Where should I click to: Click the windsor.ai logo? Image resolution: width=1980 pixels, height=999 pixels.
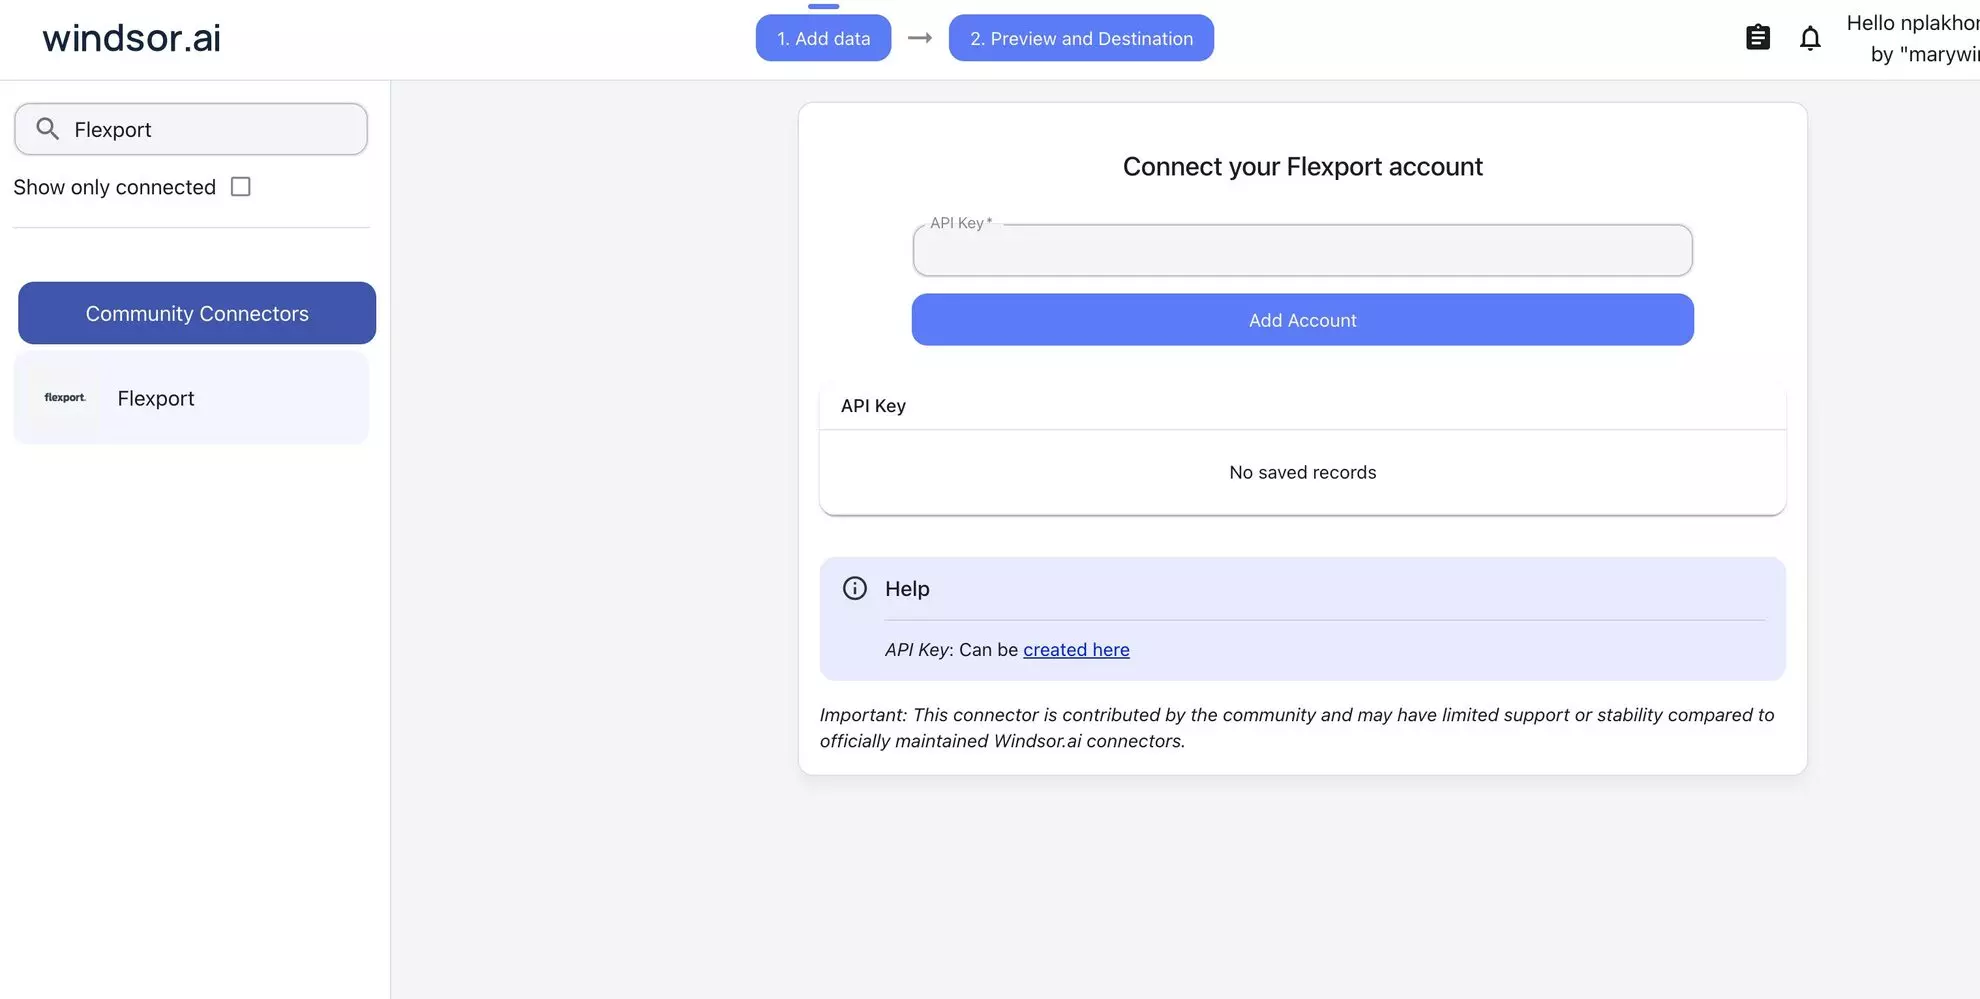click(x=130, y=37)
